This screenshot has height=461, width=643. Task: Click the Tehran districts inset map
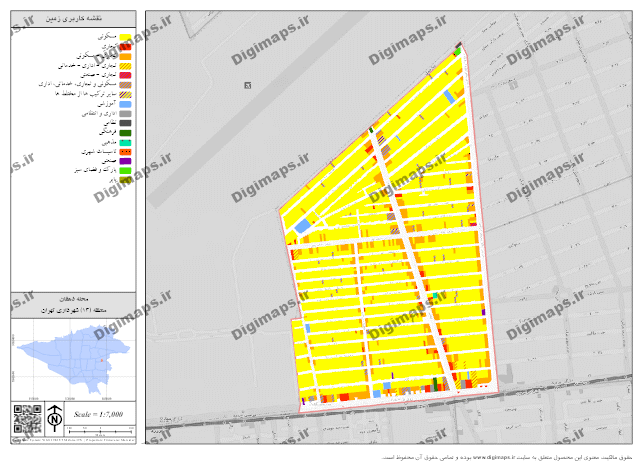[x=74, y=359]
